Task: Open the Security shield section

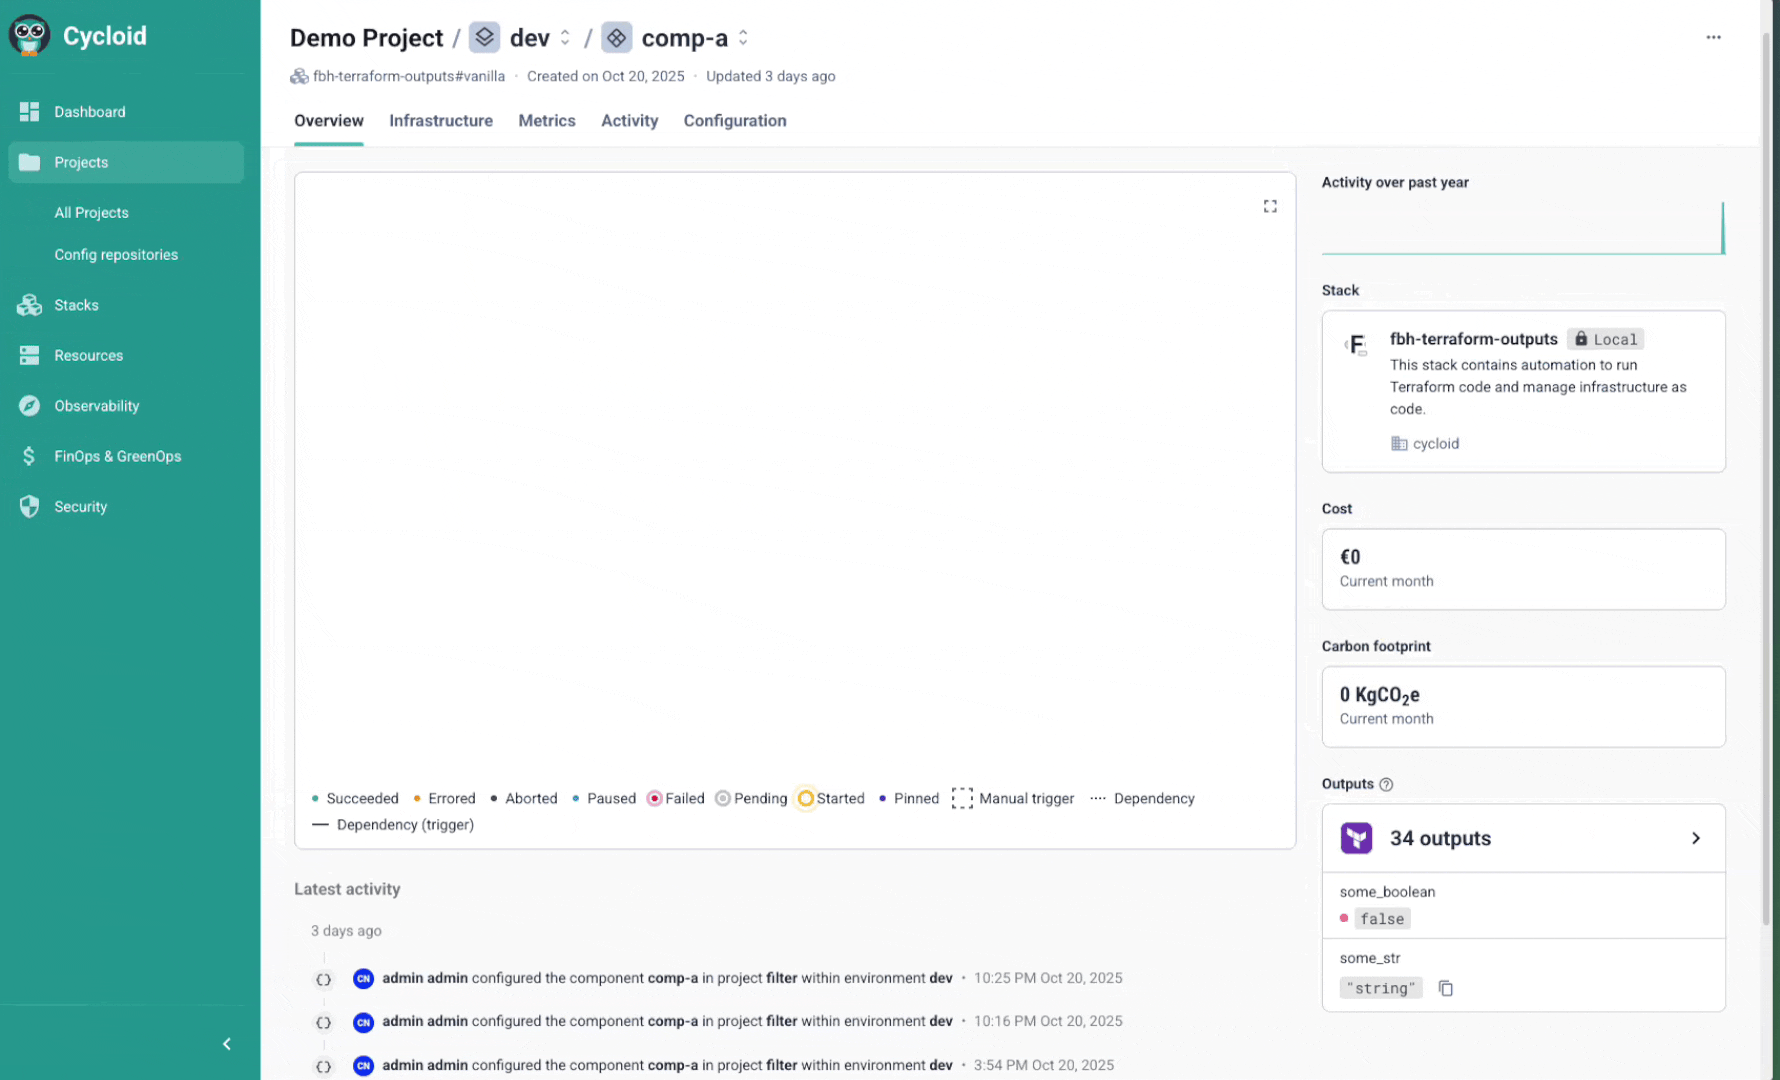Action: point(29,507)
